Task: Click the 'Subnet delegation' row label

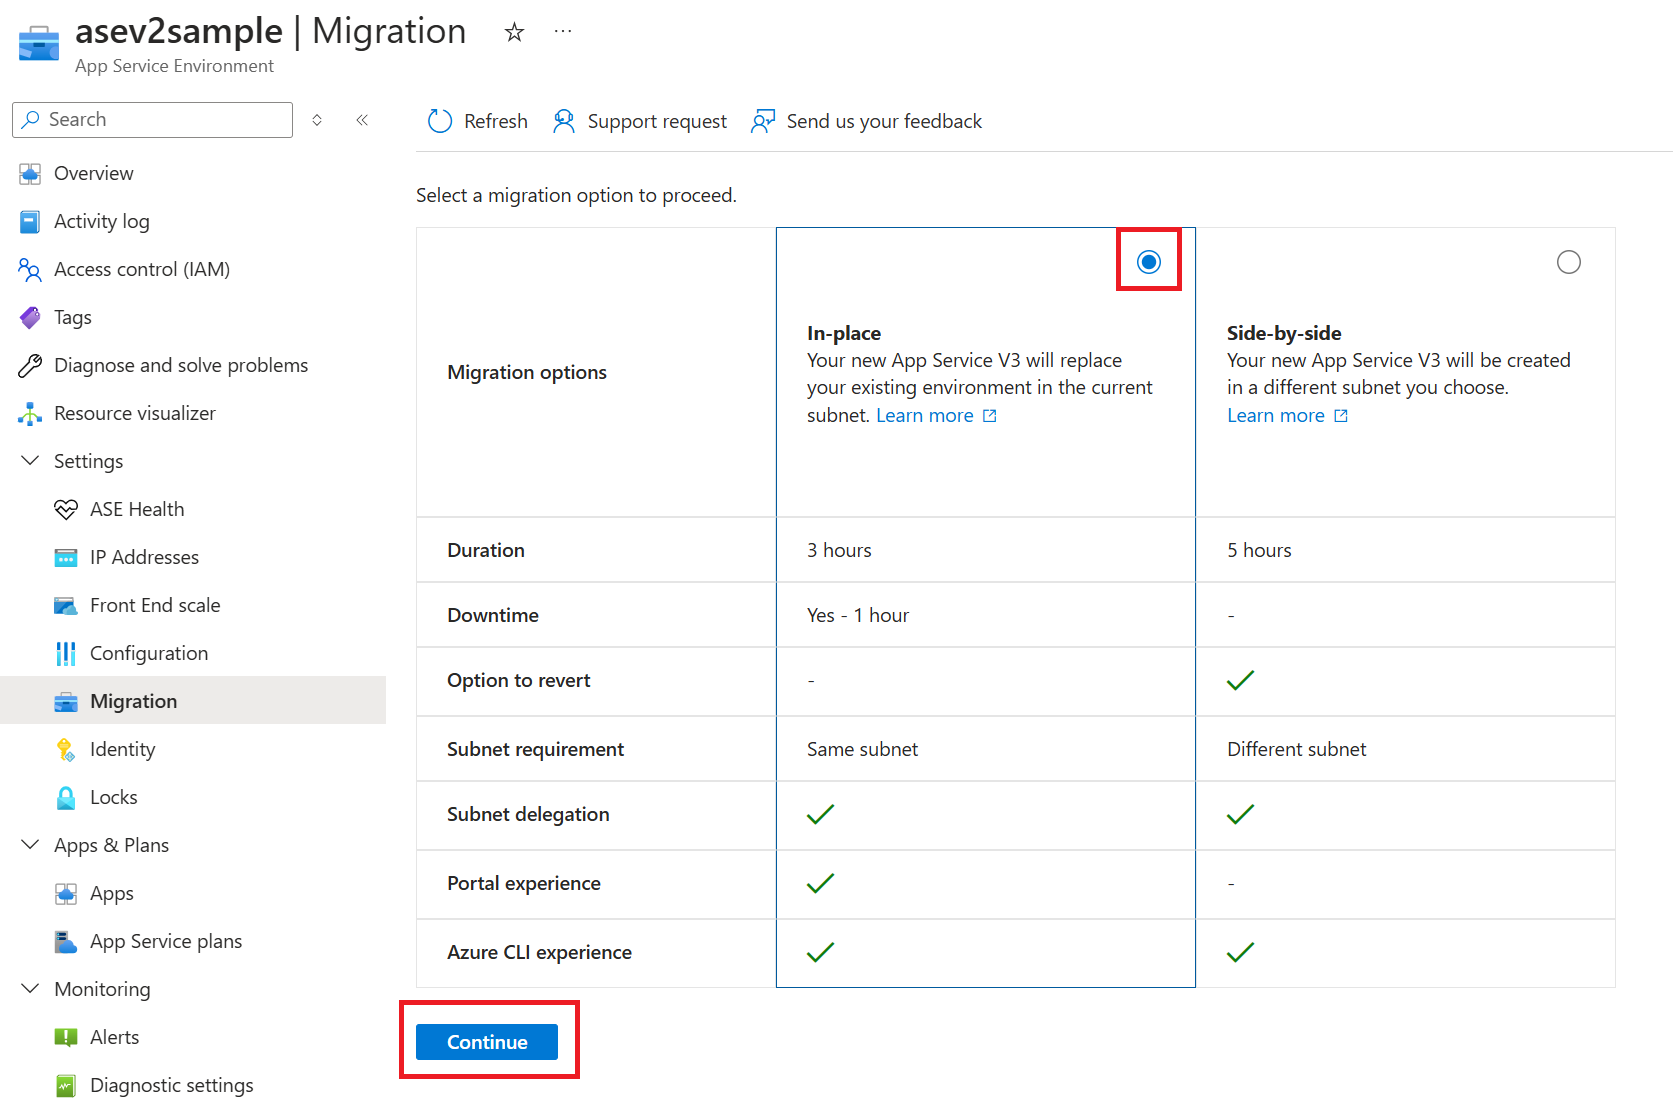Action: [528, 815]
